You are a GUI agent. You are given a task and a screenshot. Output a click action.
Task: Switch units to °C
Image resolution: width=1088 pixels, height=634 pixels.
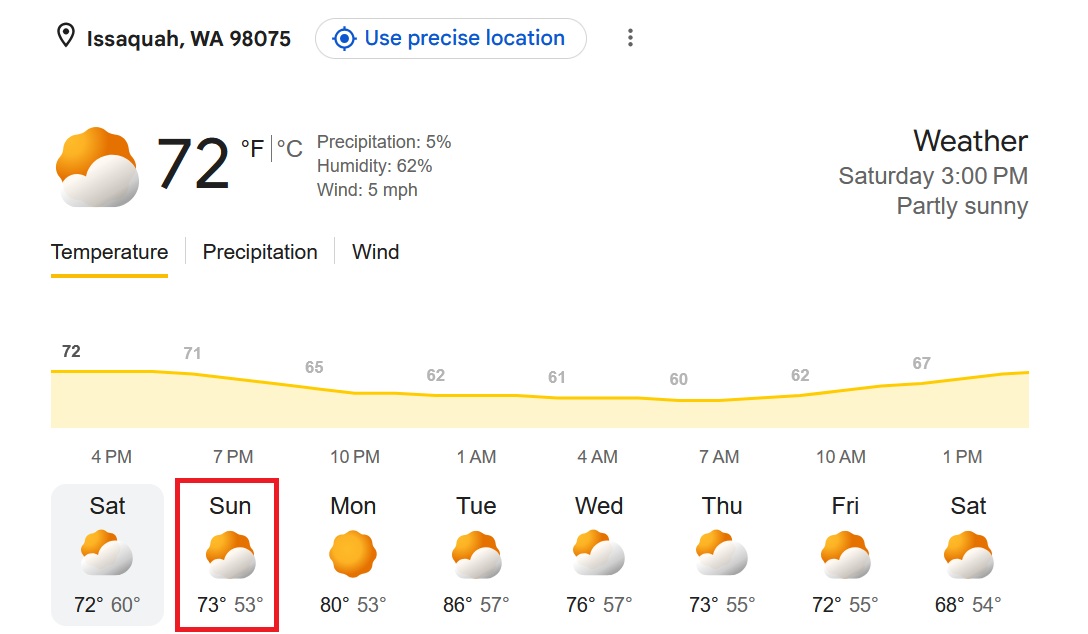pos(289,148)
